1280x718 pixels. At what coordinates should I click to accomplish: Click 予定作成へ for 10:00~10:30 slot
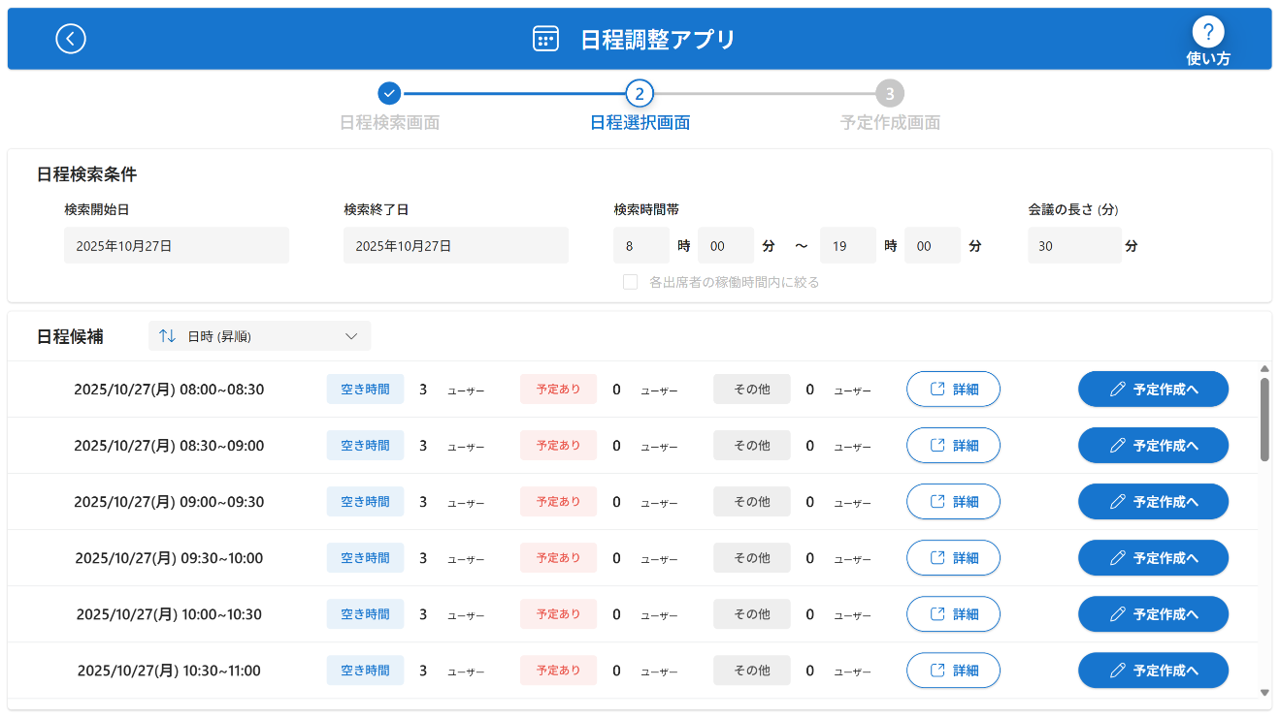click(1152, 614)
